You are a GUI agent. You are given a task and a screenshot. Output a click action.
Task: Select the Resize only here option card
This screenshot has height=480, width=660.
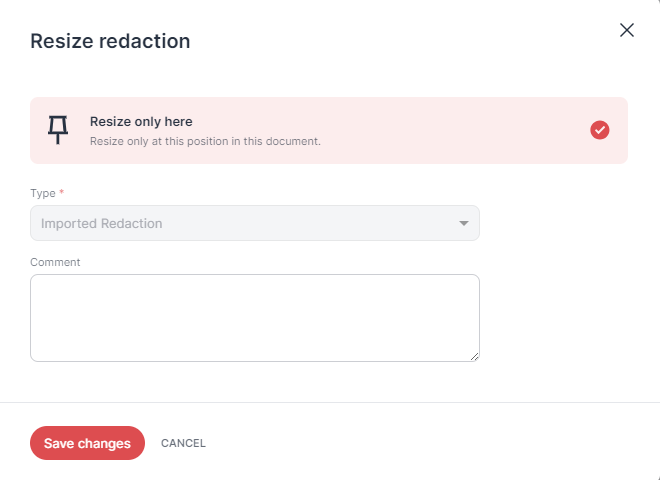pos(329,130)
